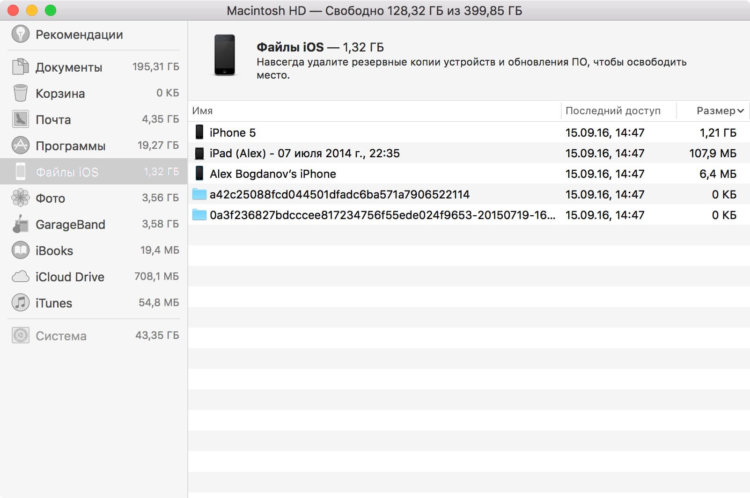The image size is (750, 498).
Task: Select the iPhone 5 backup row
Action: [469, 133]
